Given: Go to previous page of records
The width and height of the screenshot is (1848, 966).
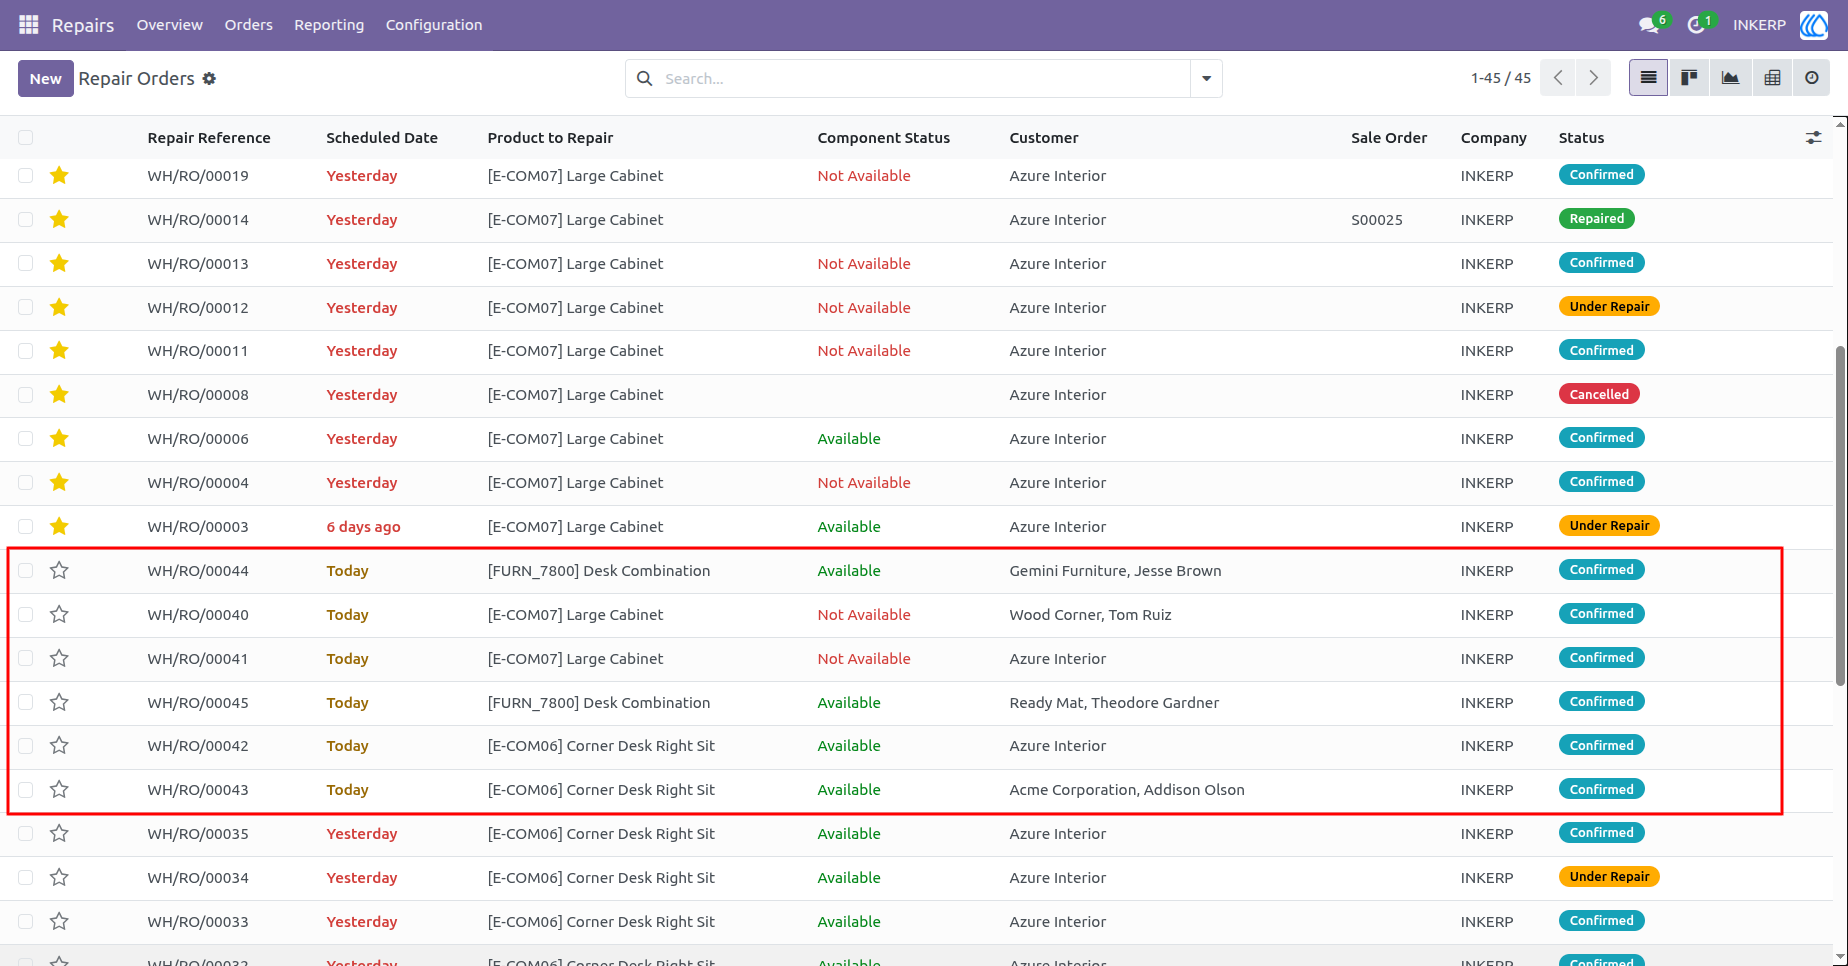Looking at the screenshot, I should pyautogui.click(x=1558, y=78).
